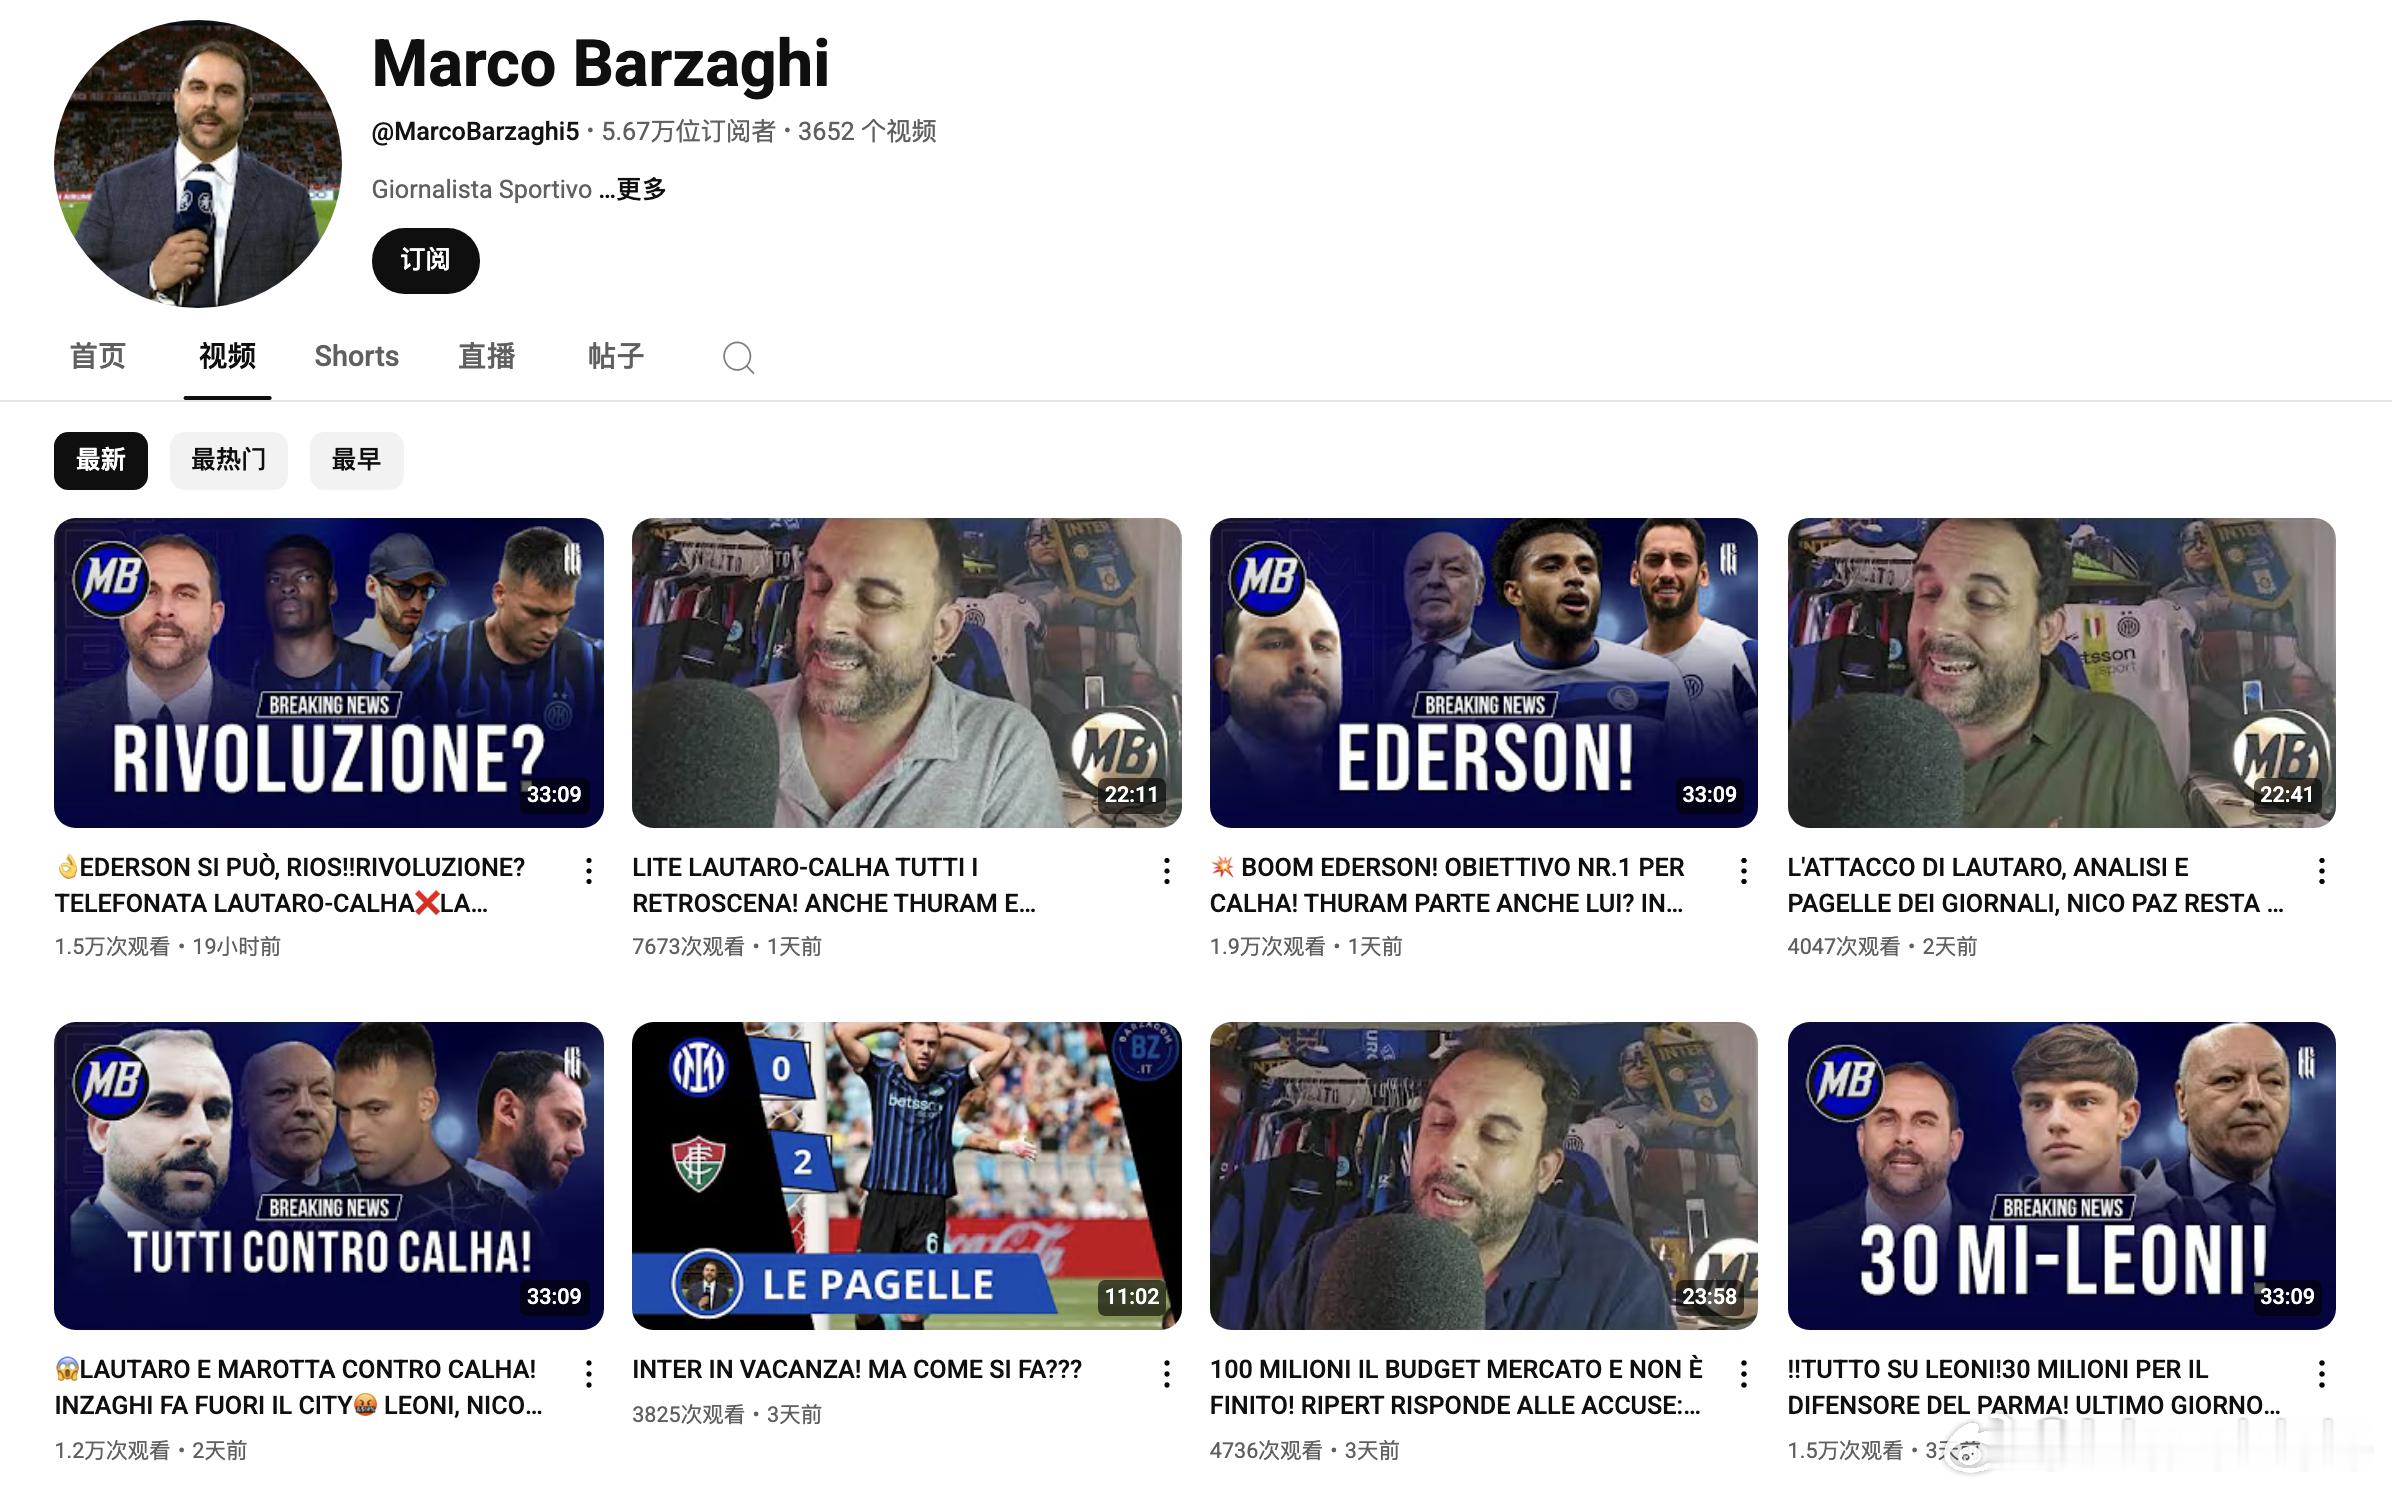Screen dimensions: 2392x1498
Task: Play the 22:11 LITE LAUTARO-CALHA thumbnail
Action: coord(906,672)
